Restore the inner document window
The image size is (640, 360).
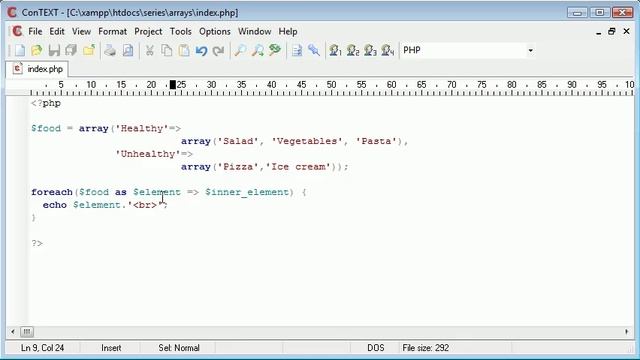(x=611, y=31)
